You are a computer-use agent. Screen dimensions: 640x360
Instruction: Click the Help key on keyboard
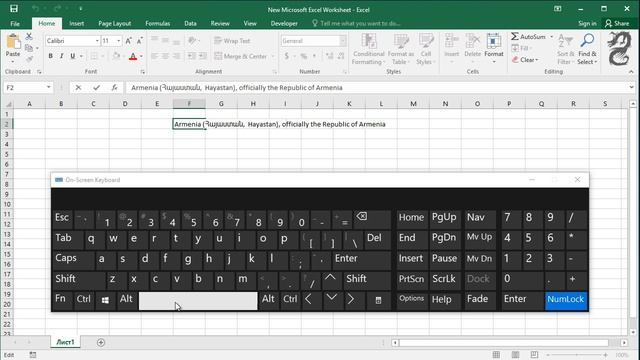444,300
